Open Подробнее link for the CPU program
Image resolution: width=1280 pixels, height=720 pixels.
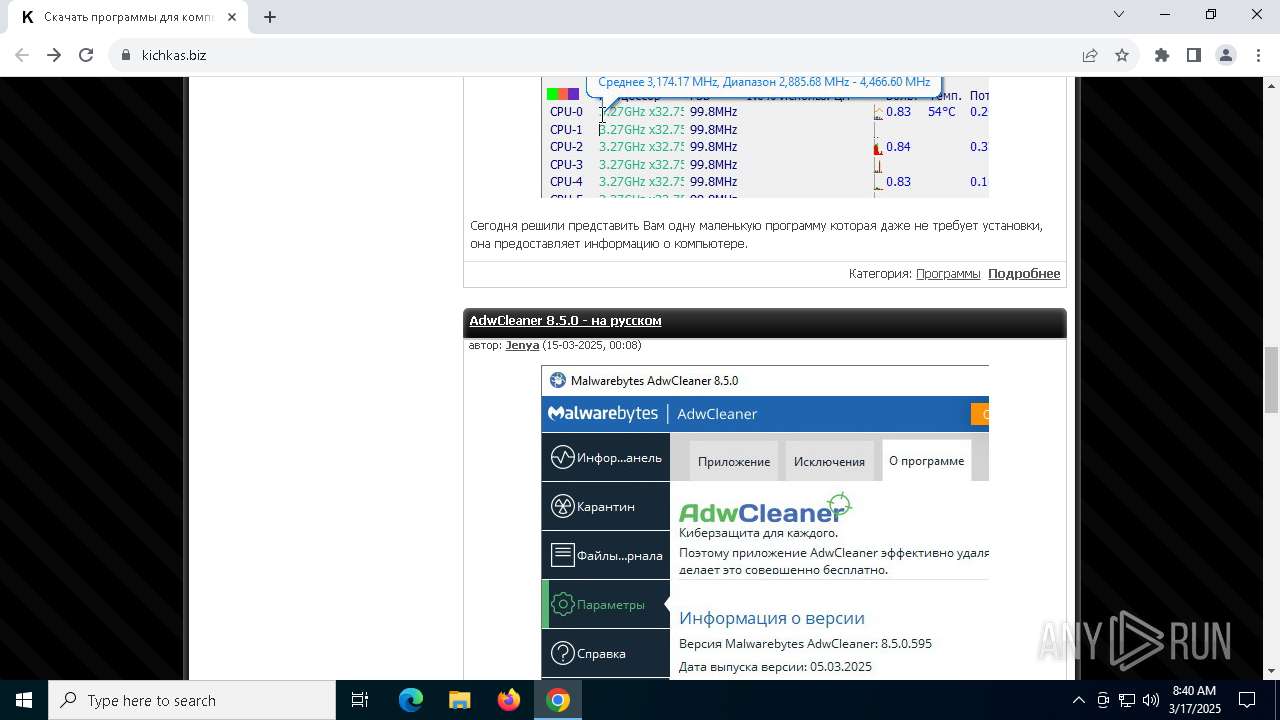(x=1024, y=273)
